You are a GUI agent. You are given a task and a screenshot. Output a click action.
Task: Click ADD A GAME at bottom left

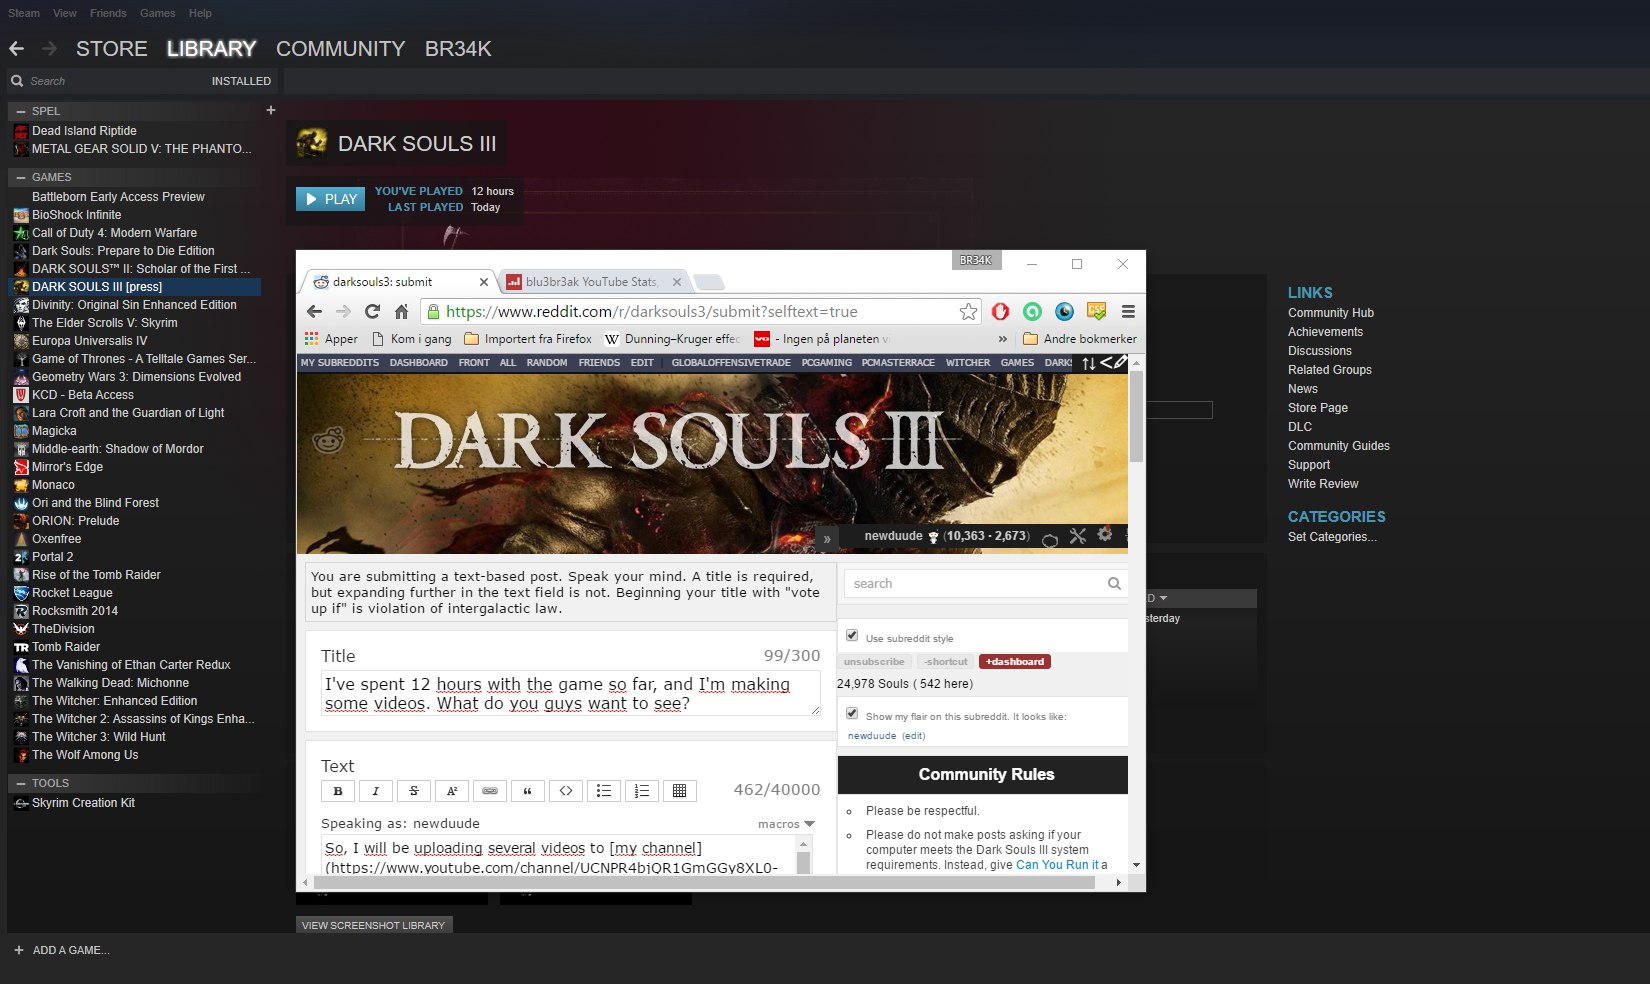click(x=61, y=950)
